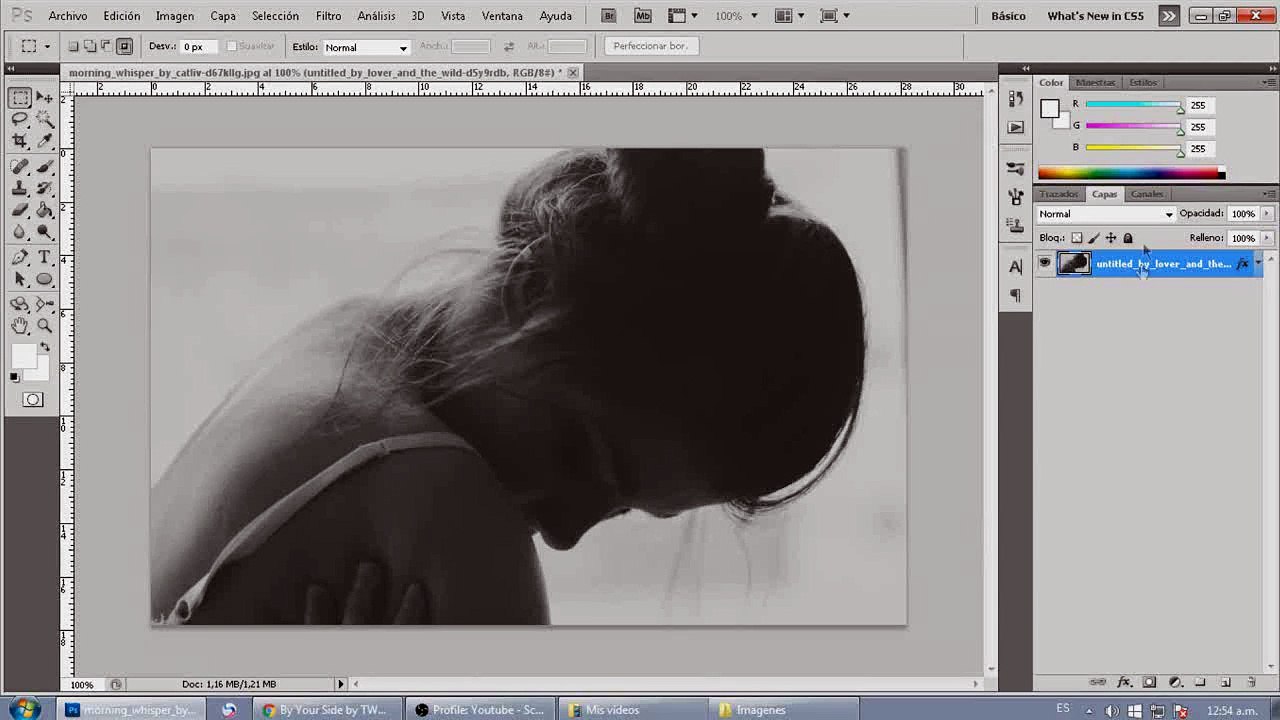Screen dimensions: 1280x720
Task: Select the Eyedropper tool
Action: [x=45, y=141]
